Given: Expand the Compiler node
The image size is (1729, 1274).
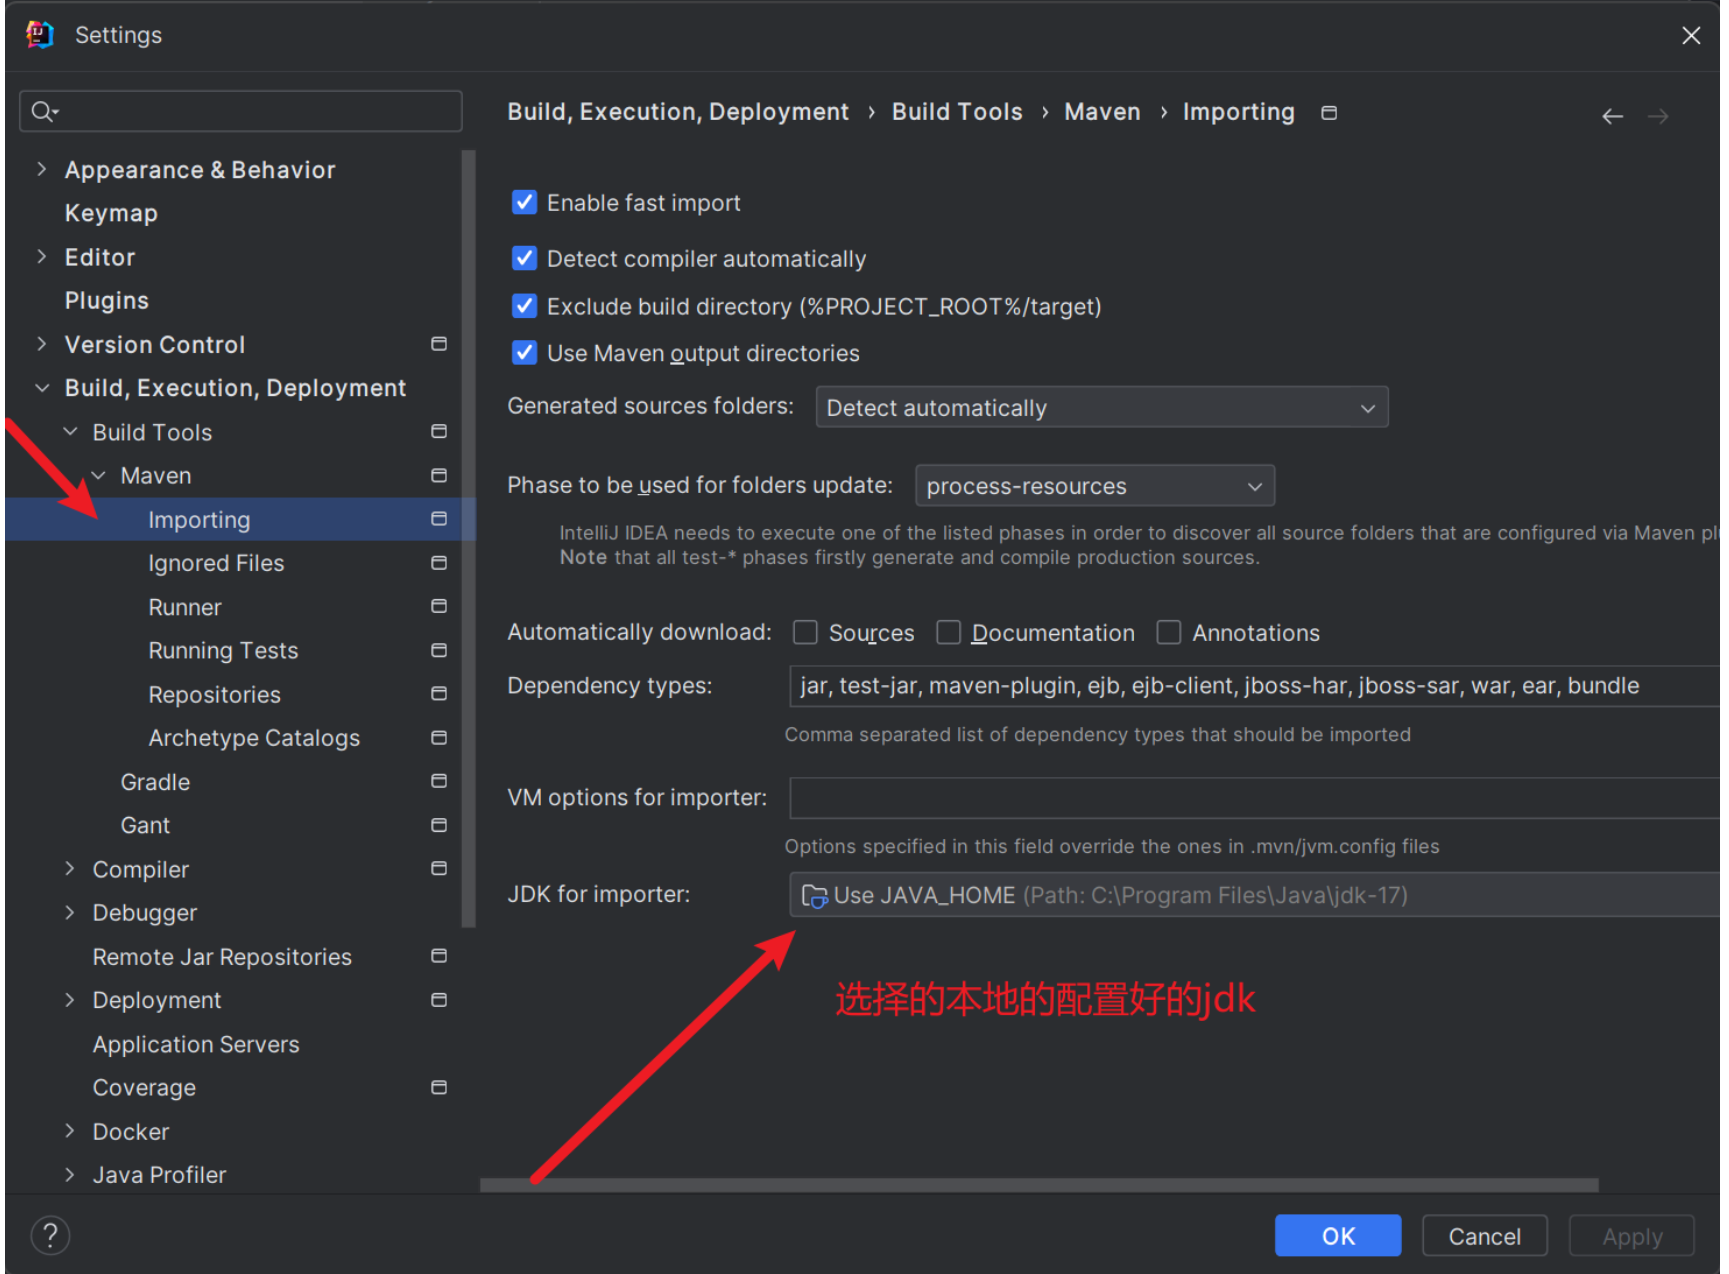Looking at the screenshot, I should (x=70, y=868).
